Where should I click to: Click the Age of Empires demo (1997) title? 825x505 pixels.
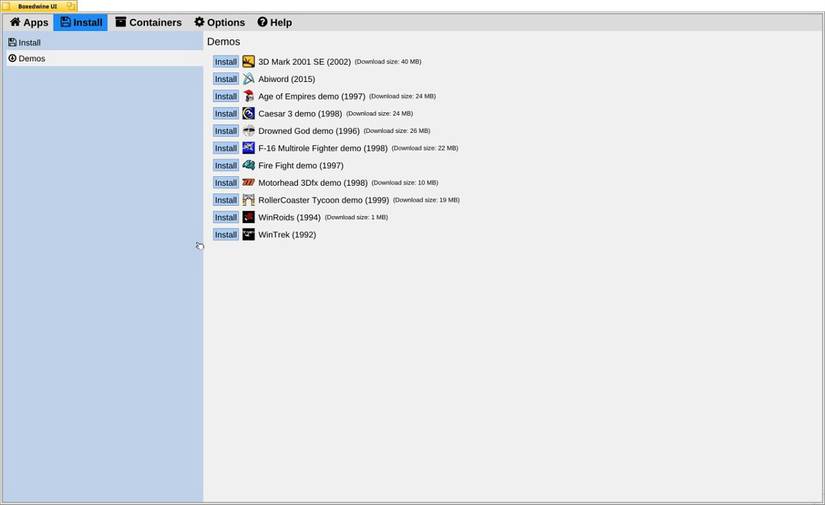[x=311, y=96]
